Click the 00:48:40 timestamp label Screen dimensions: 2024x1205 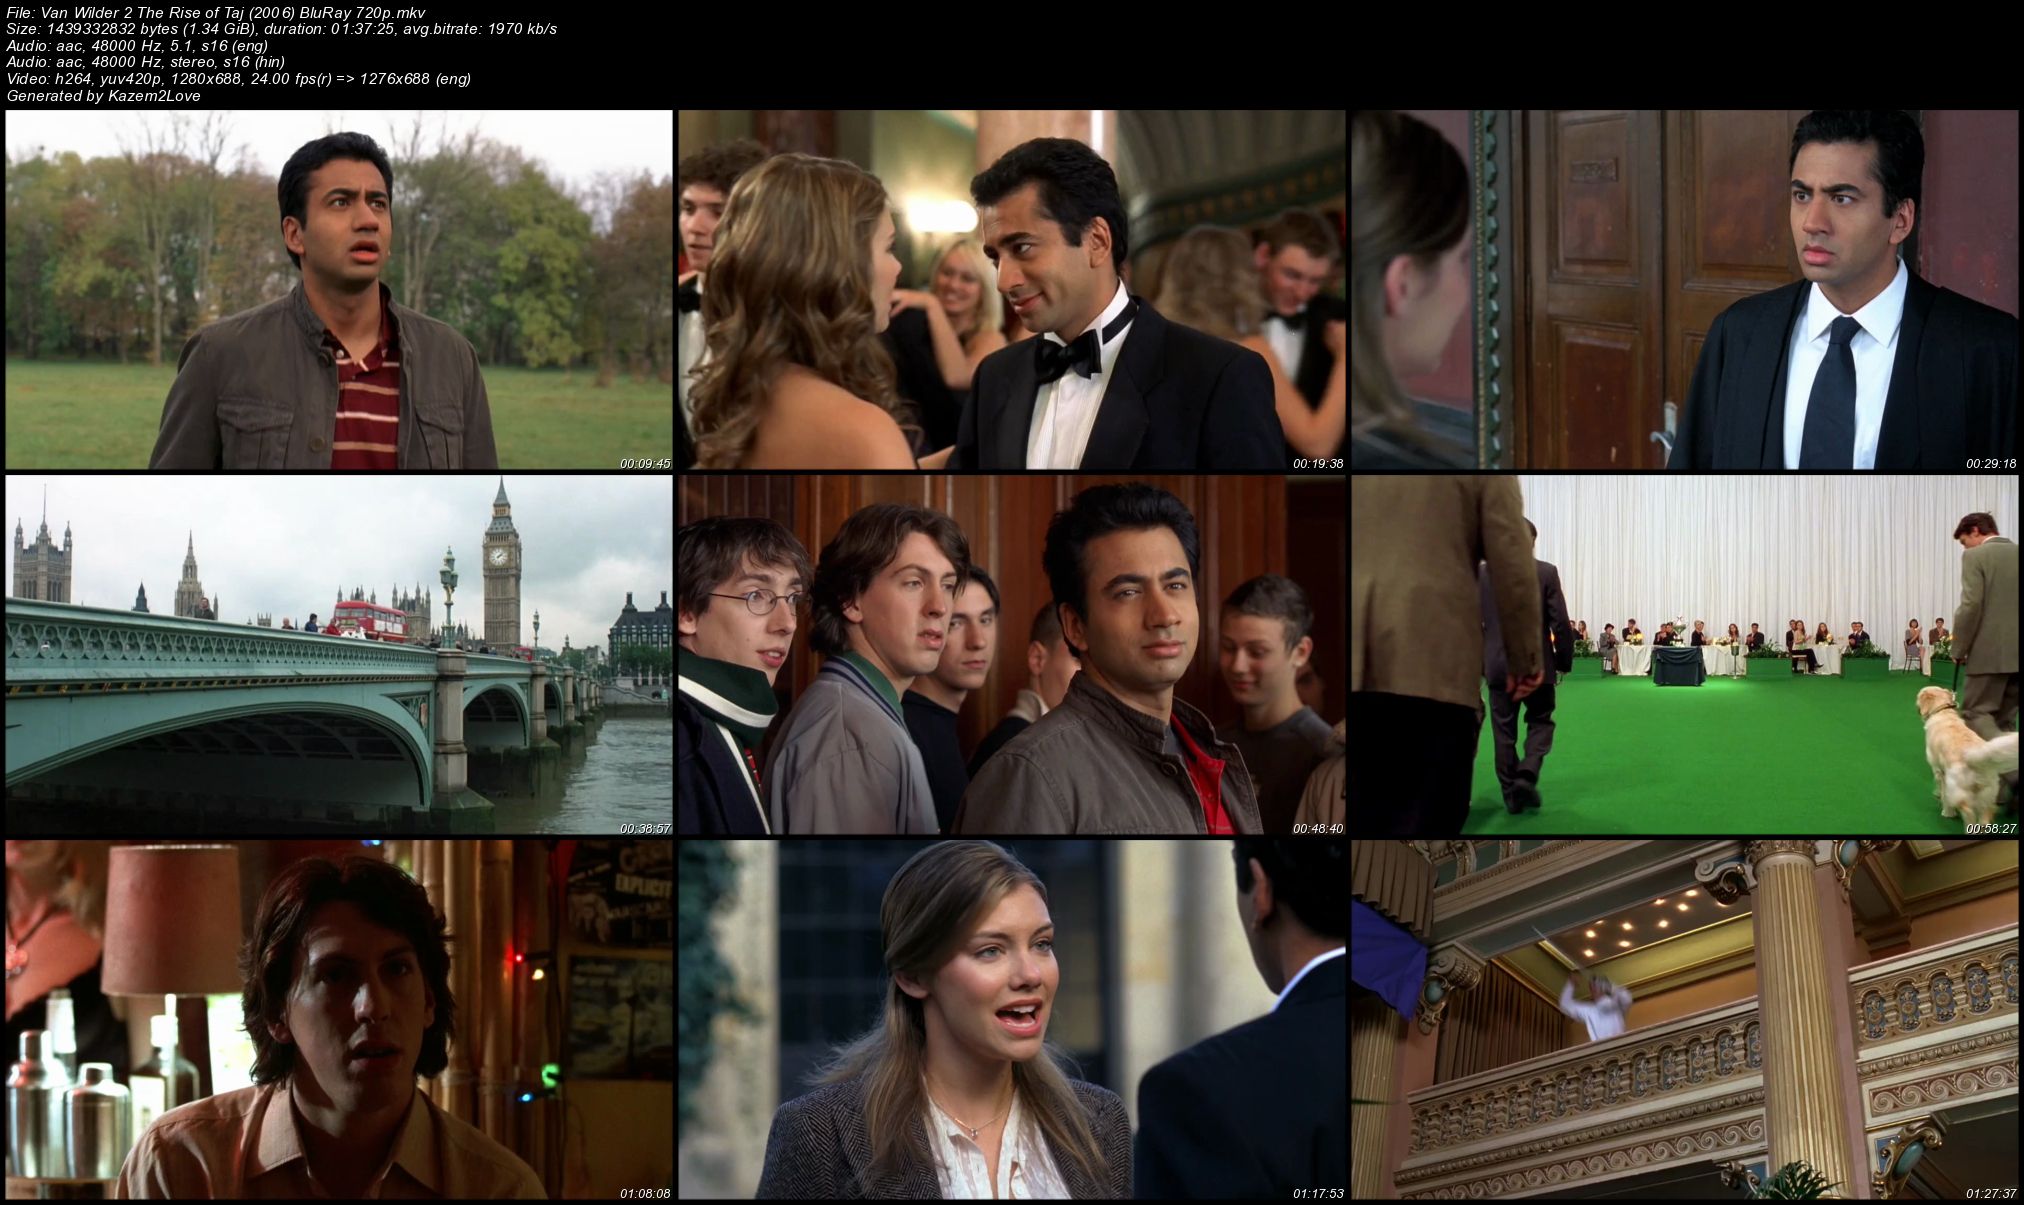[x=1318, y=828]
